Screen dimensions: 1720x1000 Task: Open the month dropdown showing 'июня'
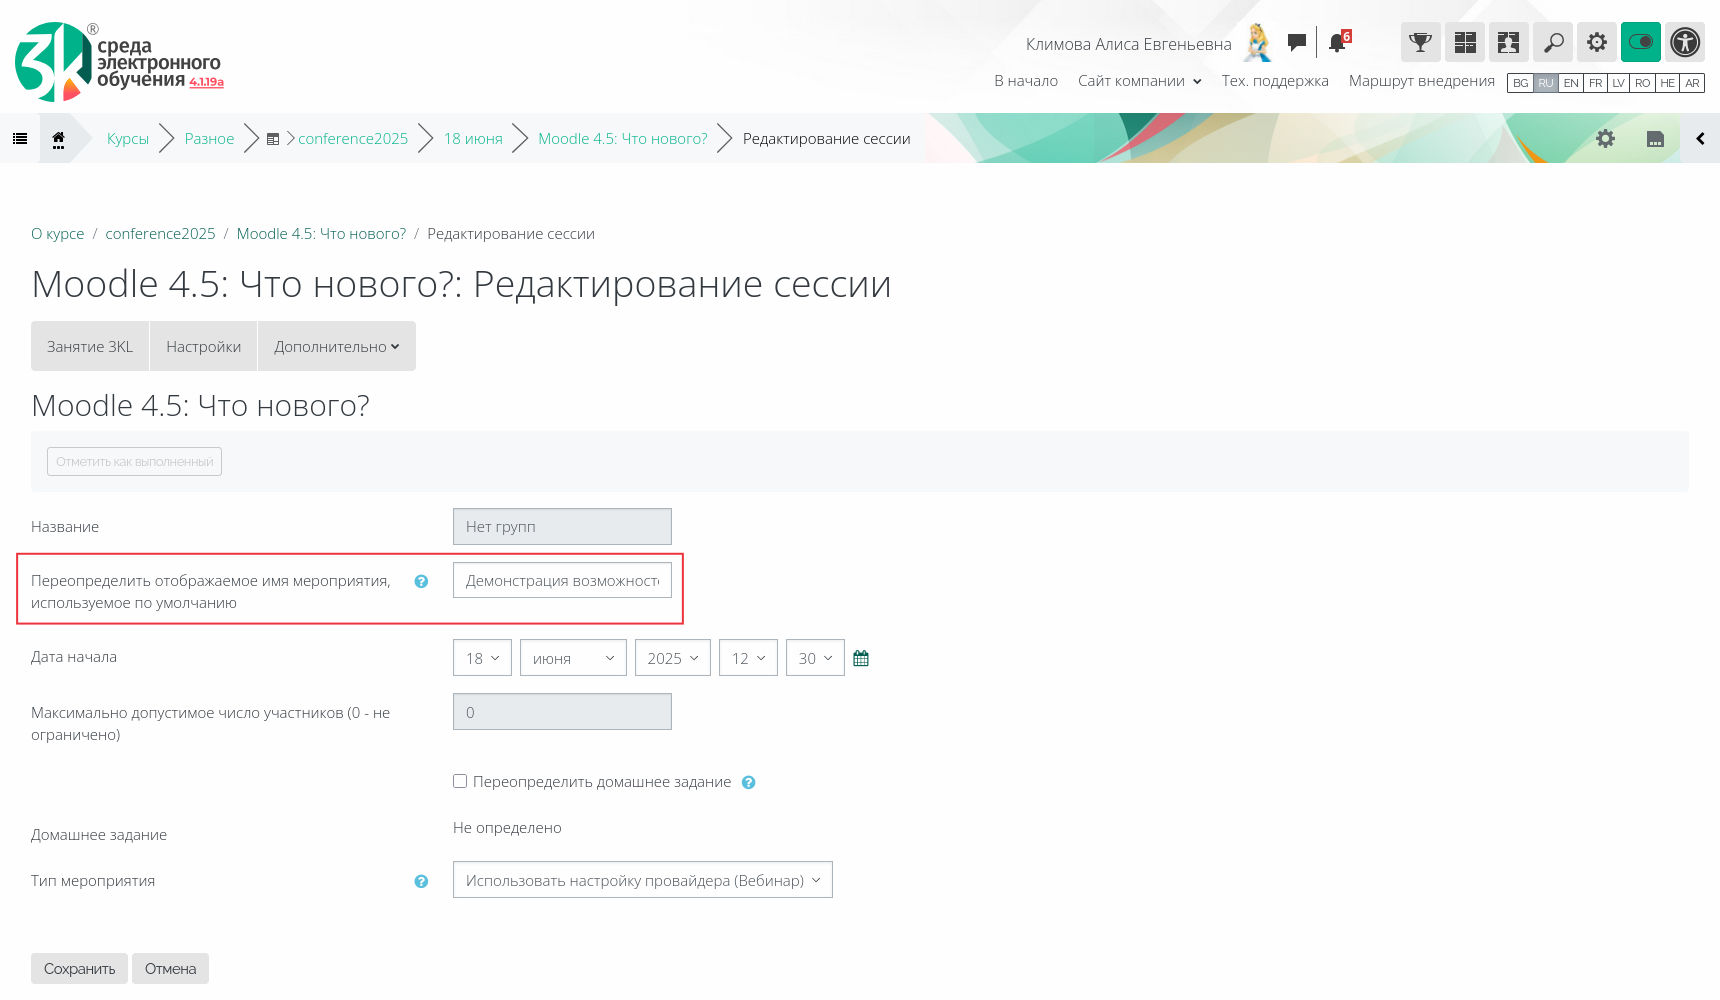[x=573, y=658]
